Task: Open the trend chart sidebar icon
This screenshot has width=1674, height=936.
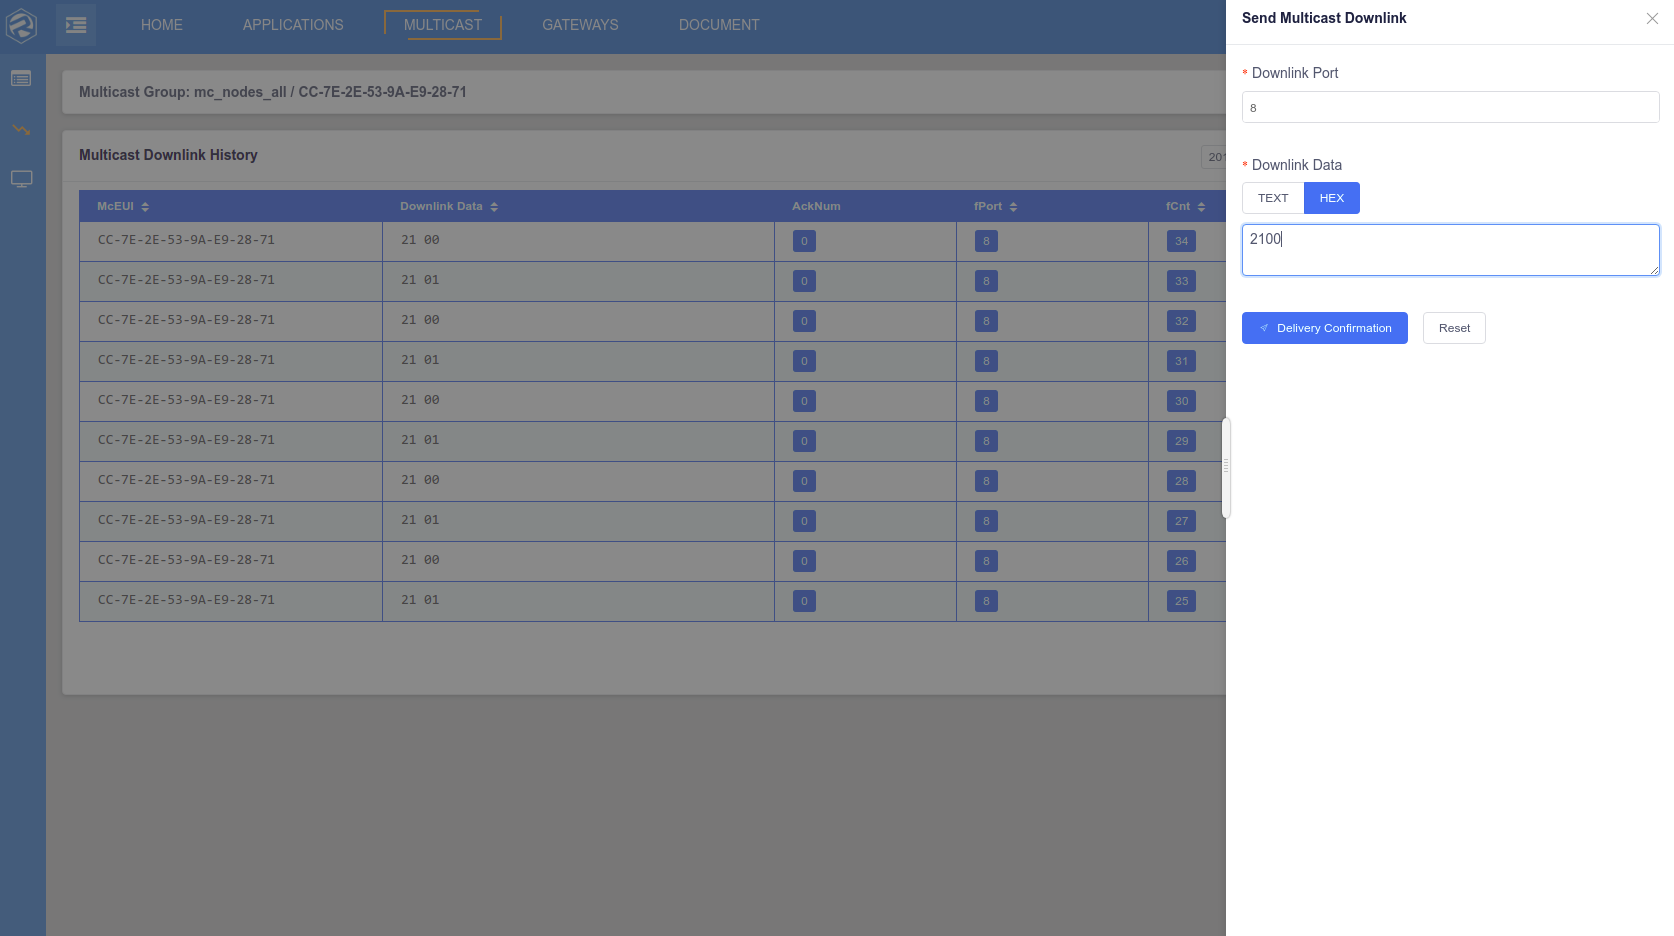Action: [21, 130]
